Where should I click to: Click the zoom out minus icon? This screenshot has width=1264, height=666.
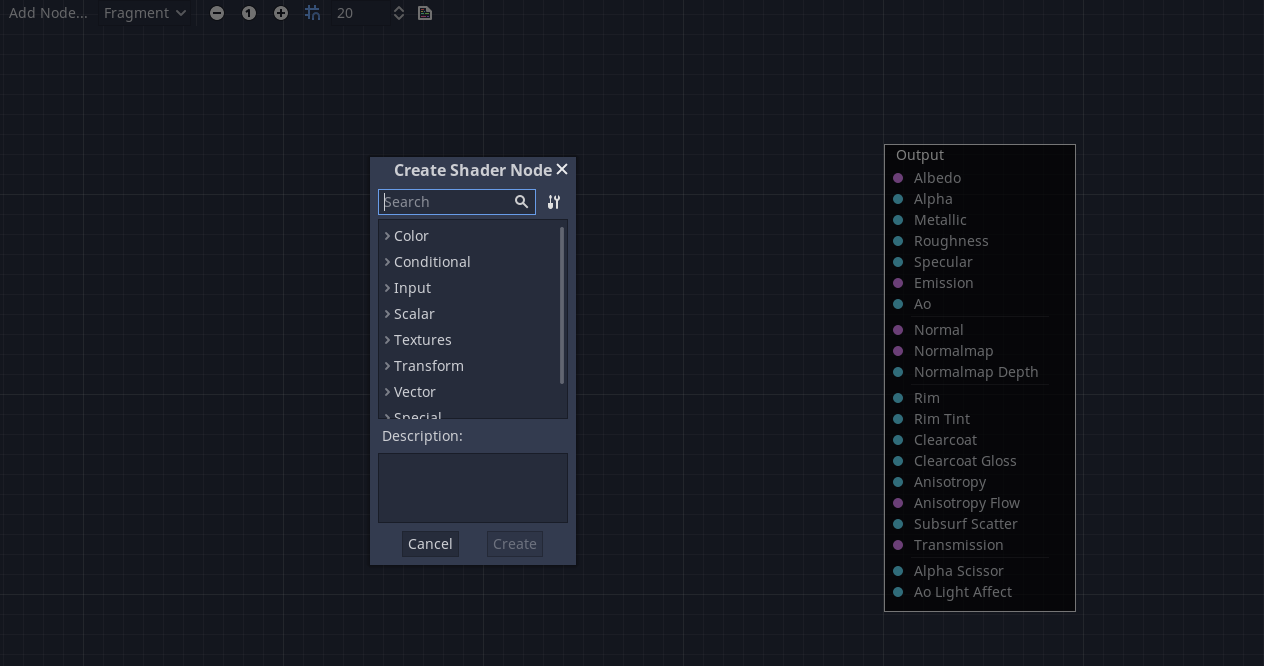tap(217, 13)
